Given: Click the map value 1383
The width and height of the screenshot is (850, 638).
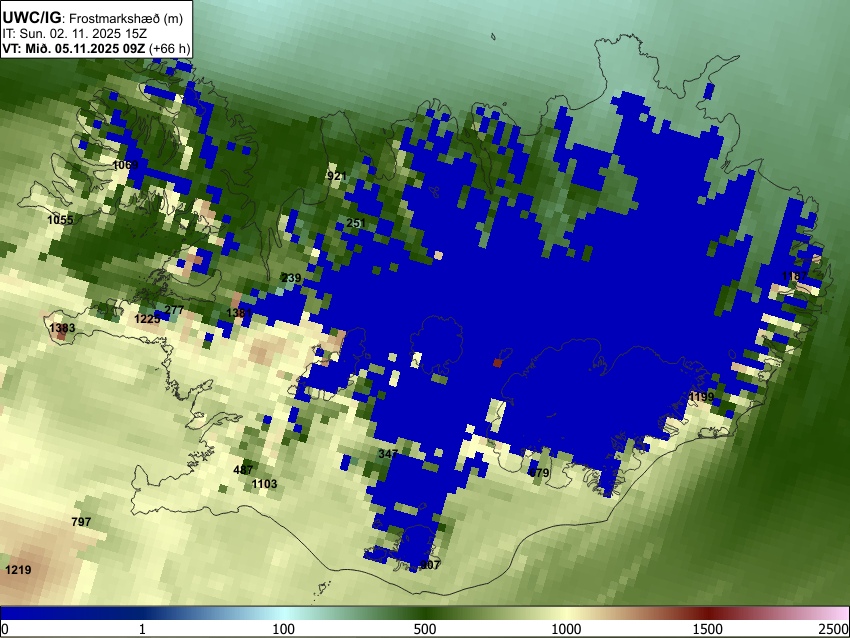Looking at the screenshot, I should (62, 328).
